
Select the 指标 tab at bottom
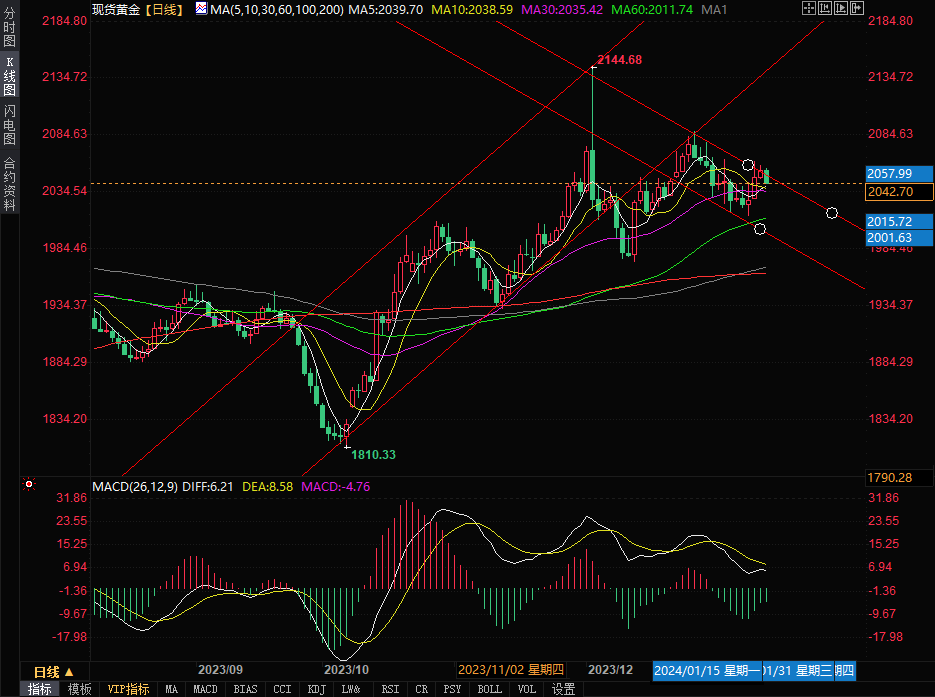(x=40, y=689)
